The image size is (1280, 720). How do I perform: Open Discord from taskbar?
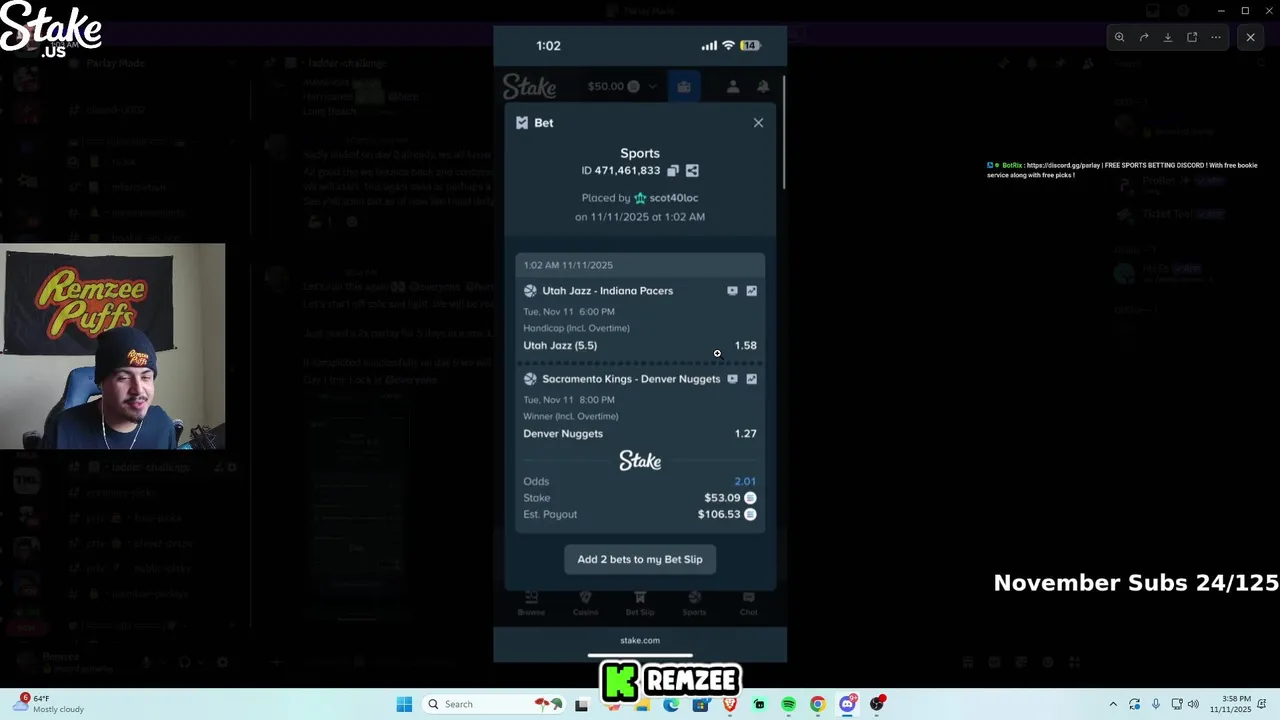848,704
